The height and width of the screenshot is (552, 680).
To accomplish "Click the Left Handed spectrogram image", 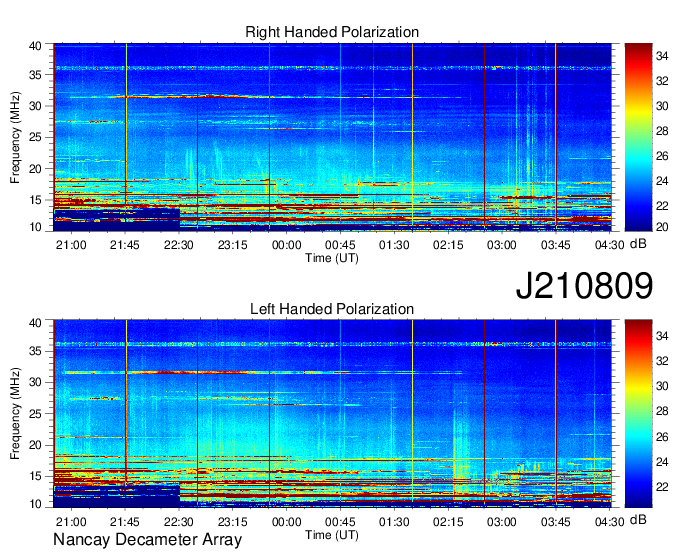I will pos(332,413).
